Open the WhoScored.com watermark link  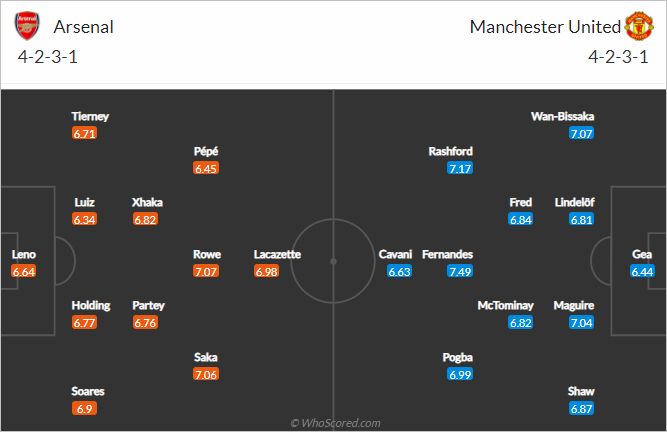(335, 423)
